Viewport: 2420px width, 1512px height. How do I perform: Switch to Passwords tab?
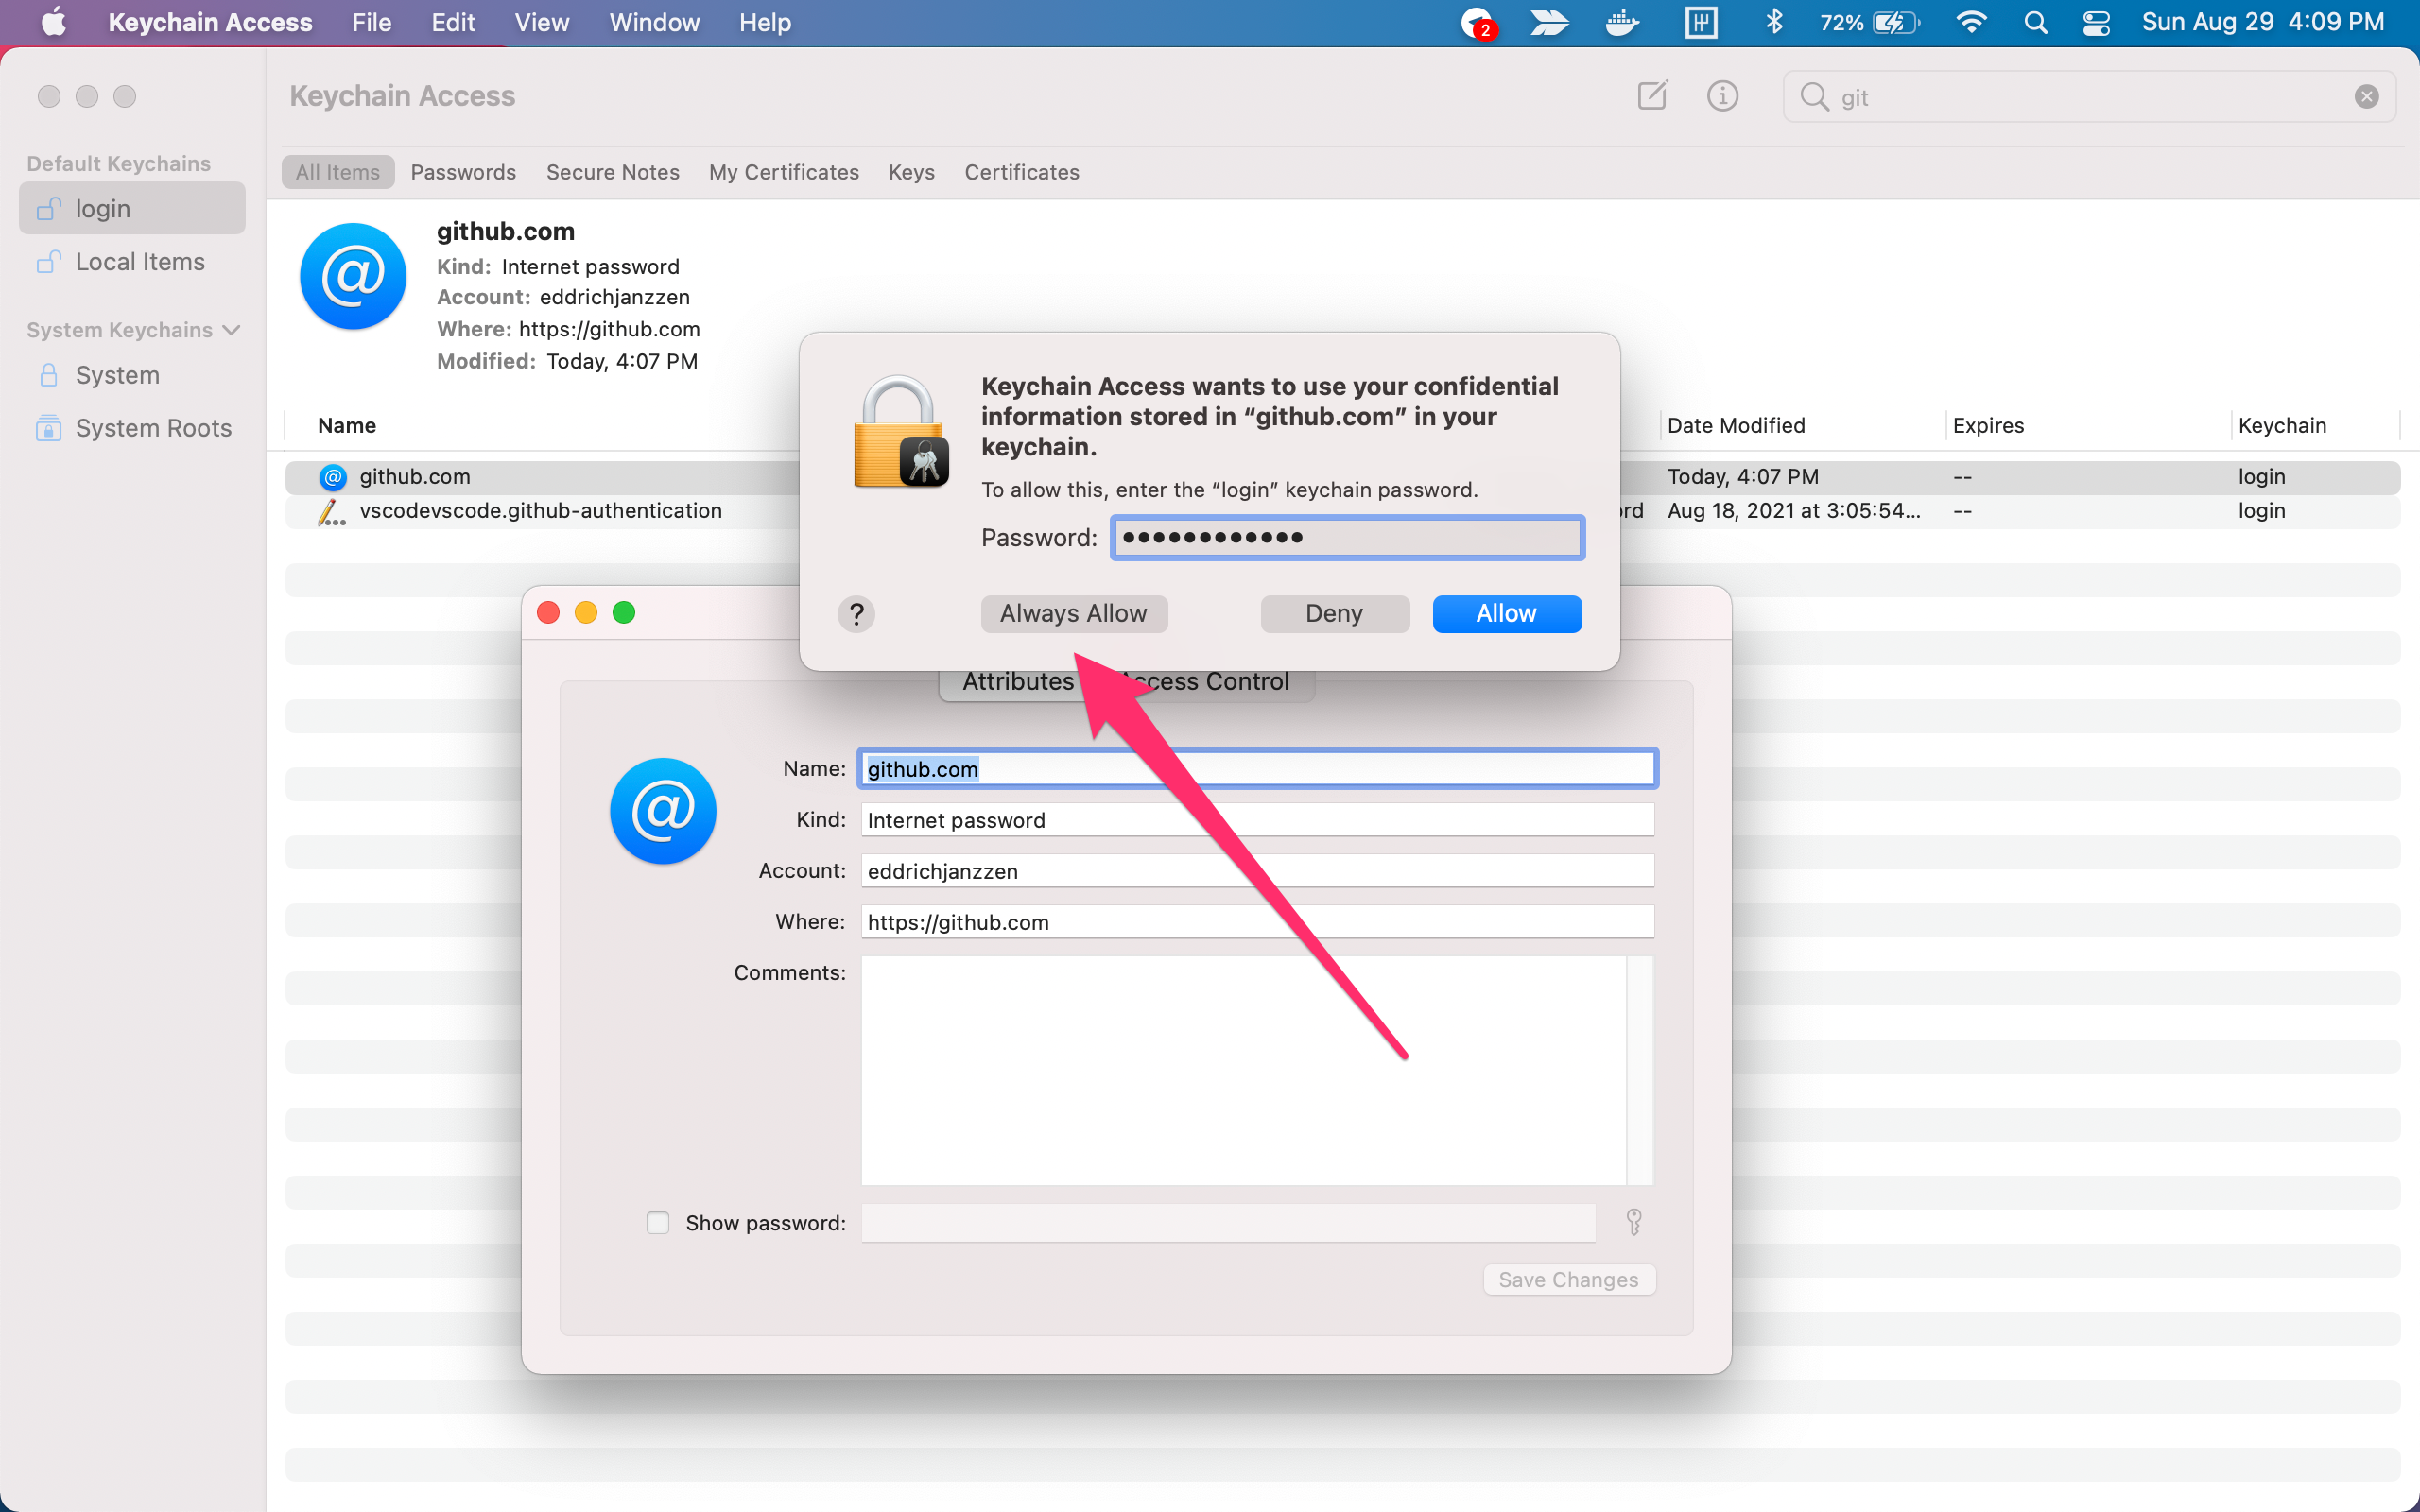pos(463,172)
